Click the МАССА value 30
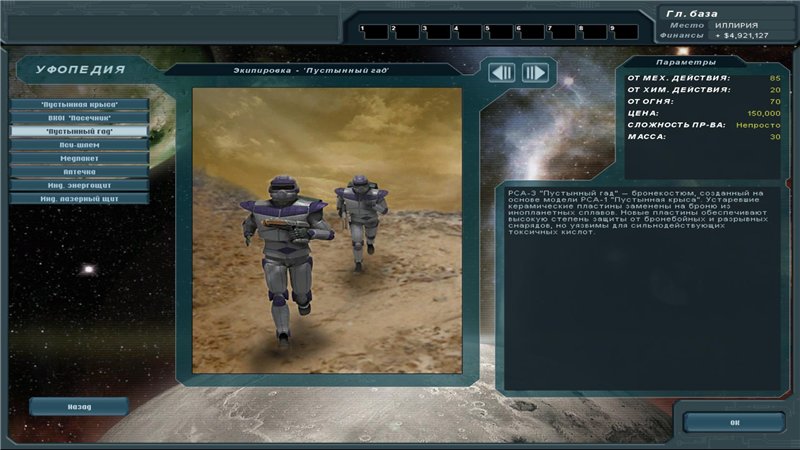The height and width of the screenshot is (450, 800). [x=775, y=137]
